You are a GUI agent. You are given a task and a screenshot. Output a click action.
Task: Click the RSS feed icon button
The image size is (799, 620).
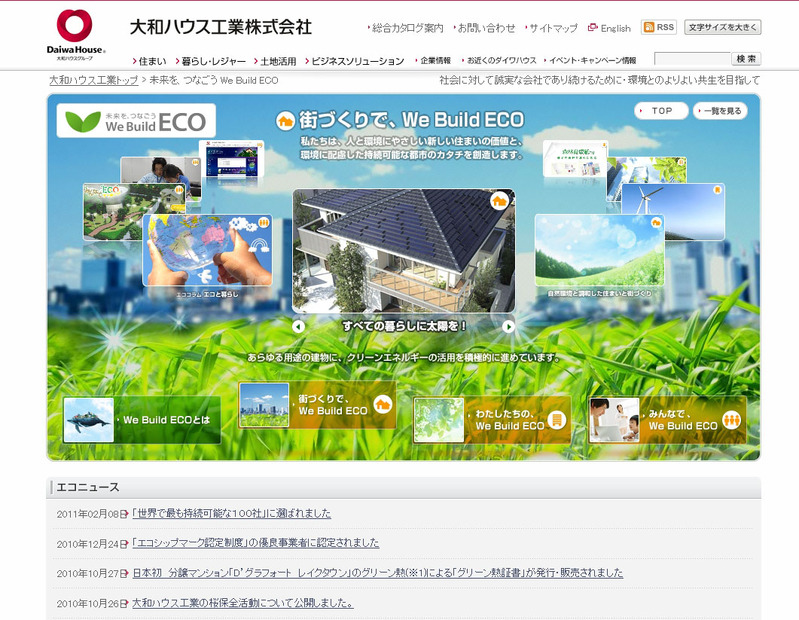[x=658, y=28]
